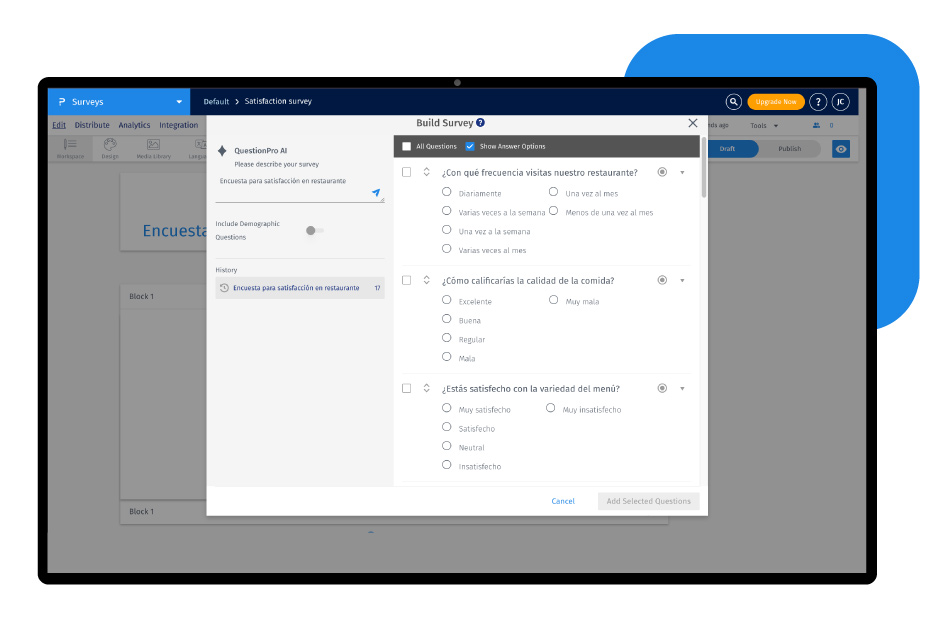The height and width of the screenshot is (626, 941).
Task: Select the Regular radio option
Action: coord(446,338)
